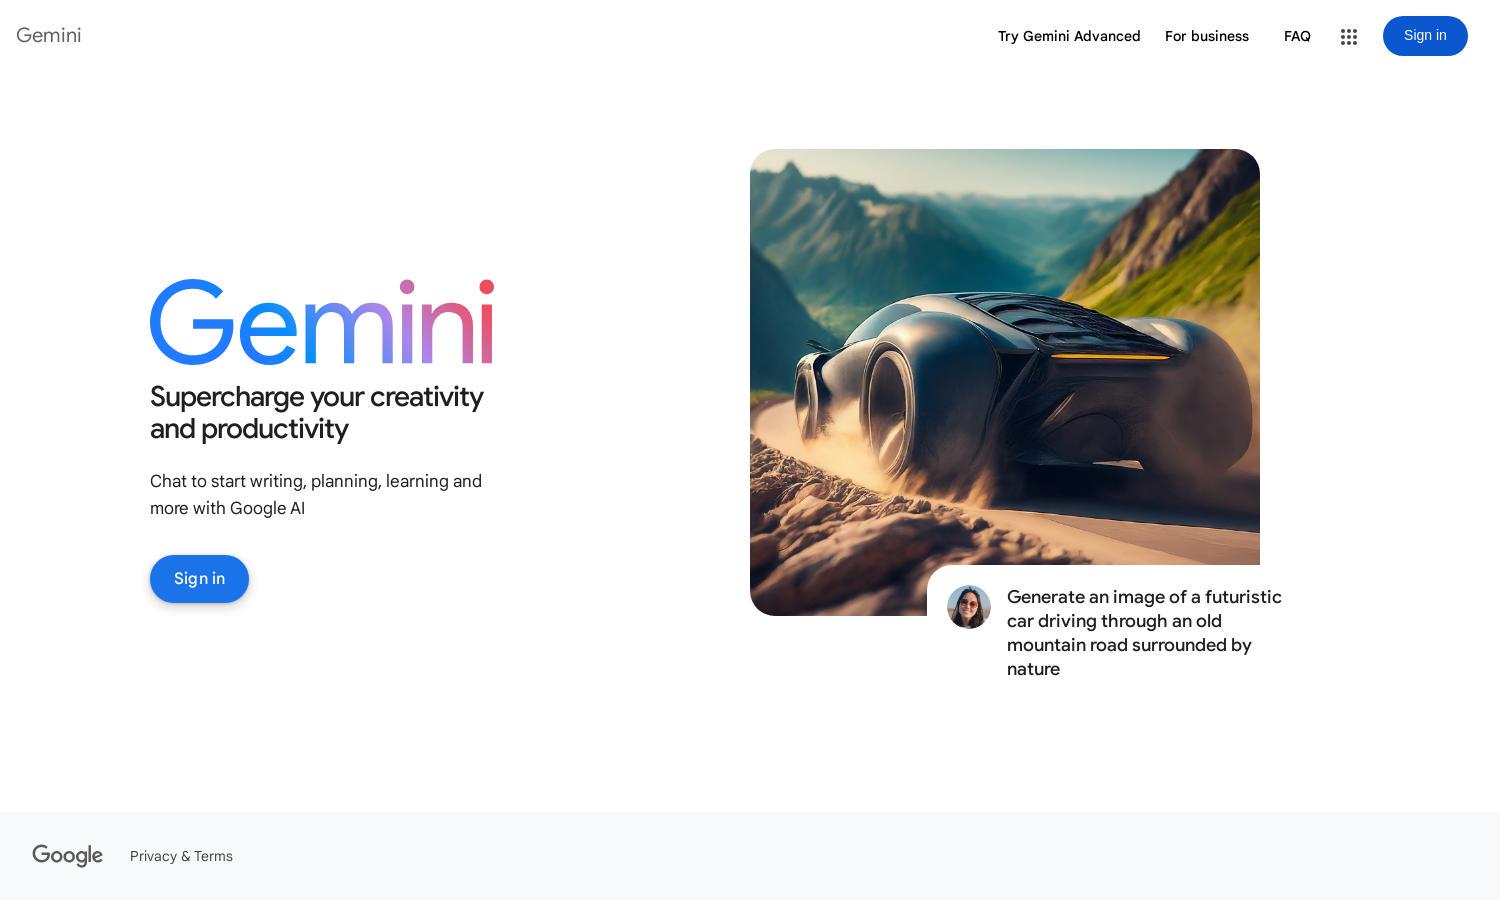Viewport: 1500px width, 900px height.
Task: Click the Sign in button in header
Action: (x=1425, y=36)
